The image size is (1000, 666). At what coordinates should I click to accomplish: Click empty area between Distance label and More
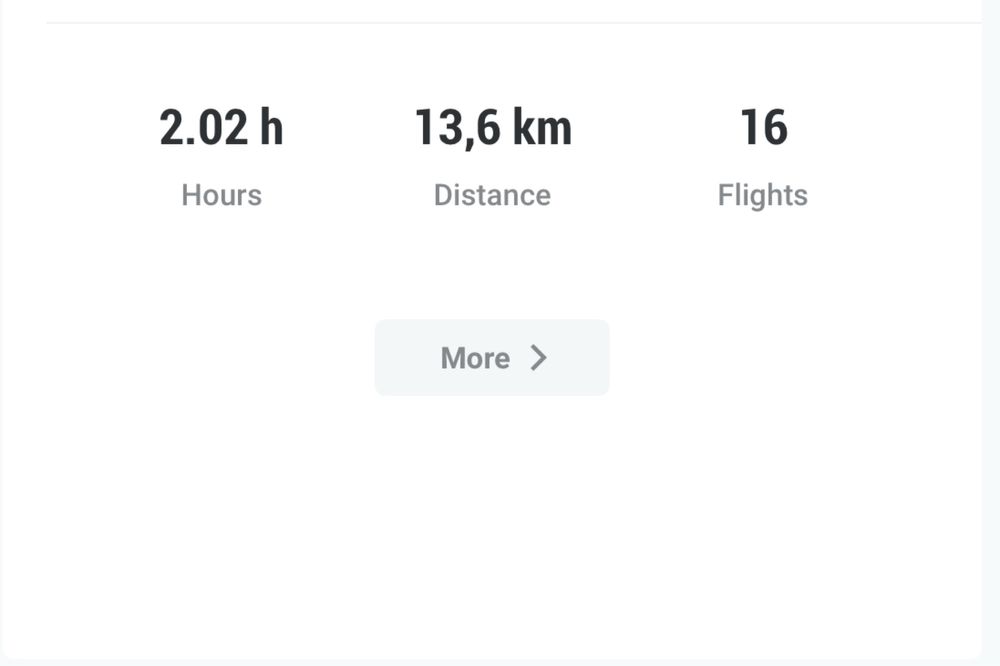pyautogui.click(x=492, y=265)
